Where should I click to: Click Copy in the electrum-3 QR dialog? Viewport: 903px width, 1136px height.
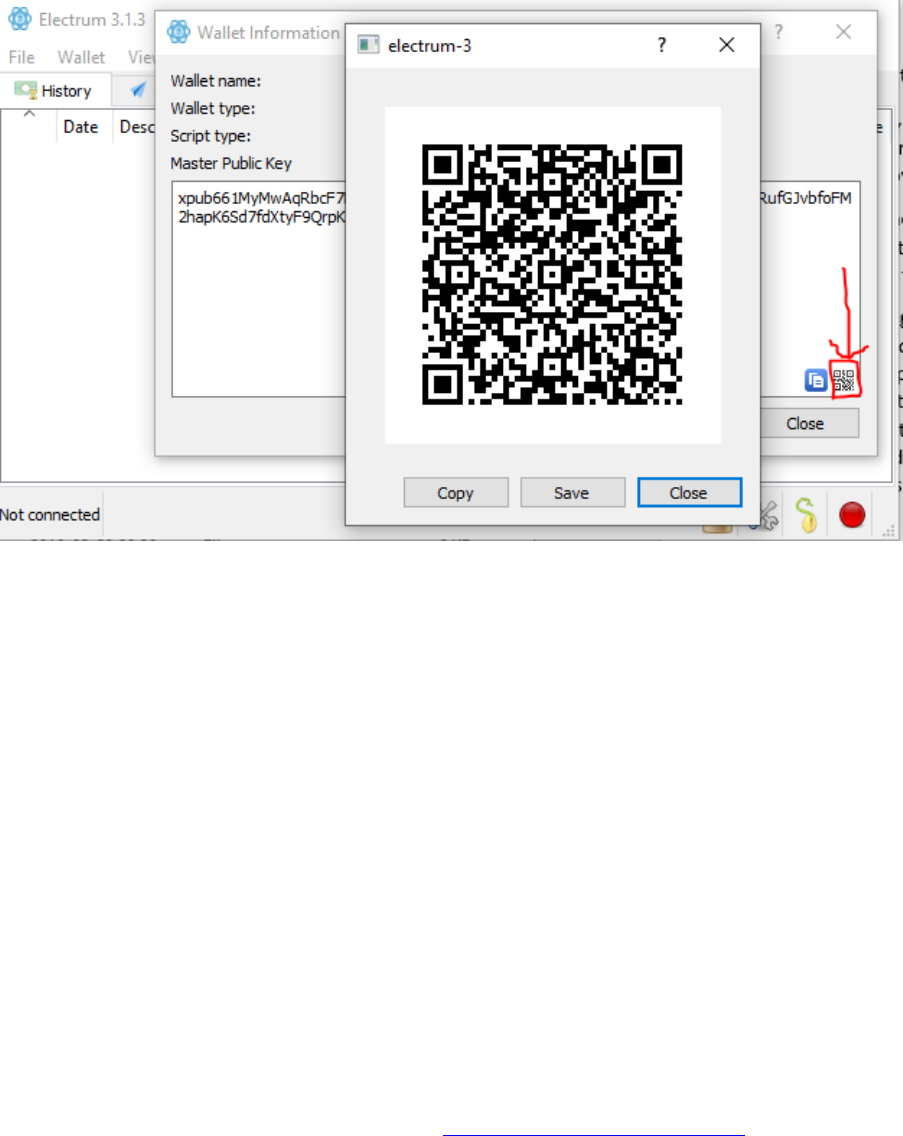click(x=456, y=493)
